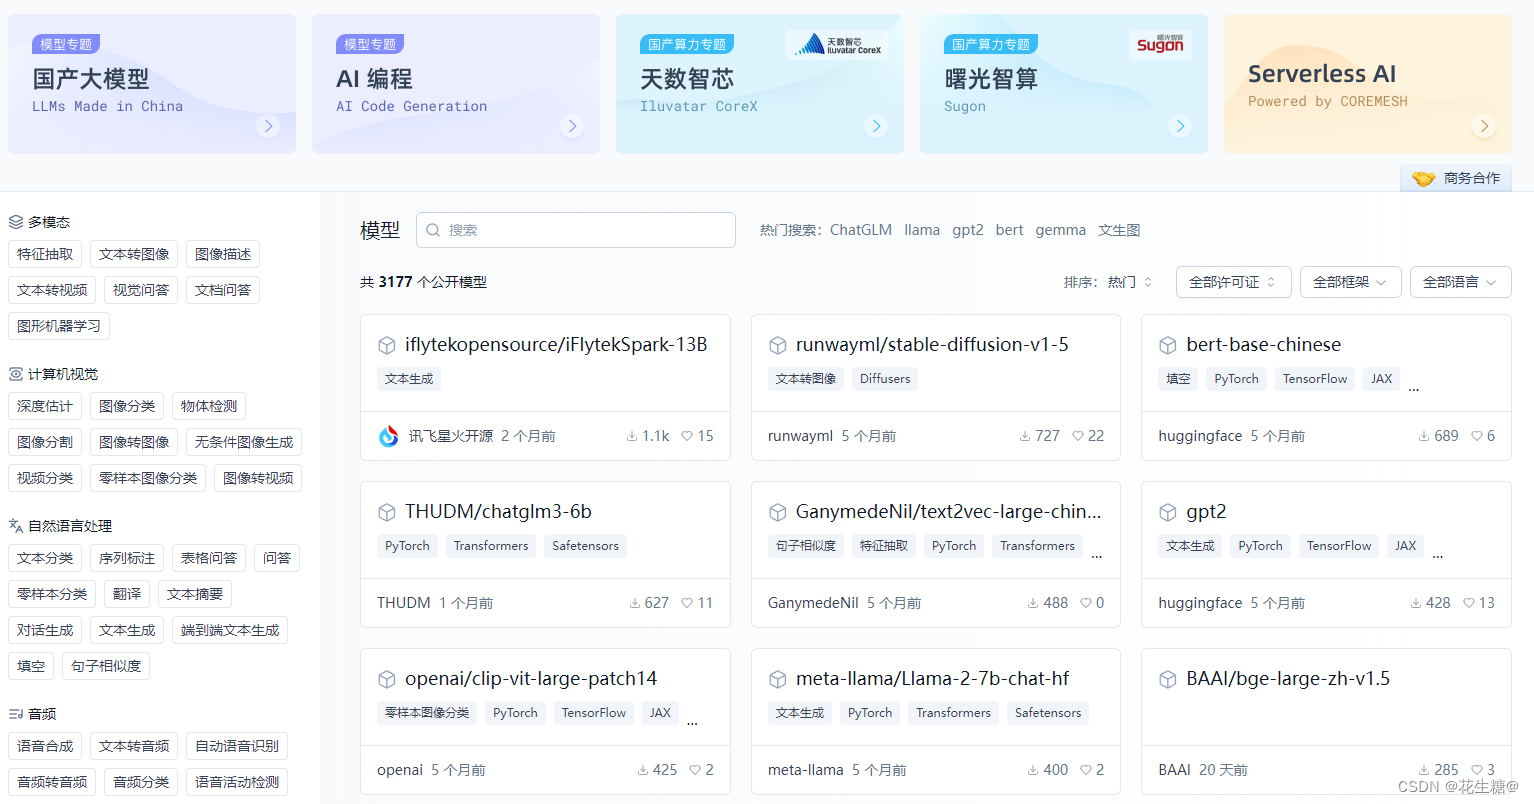
Task: Click the cube icon beside bert-base-chinese
Action: point(1168,345)
